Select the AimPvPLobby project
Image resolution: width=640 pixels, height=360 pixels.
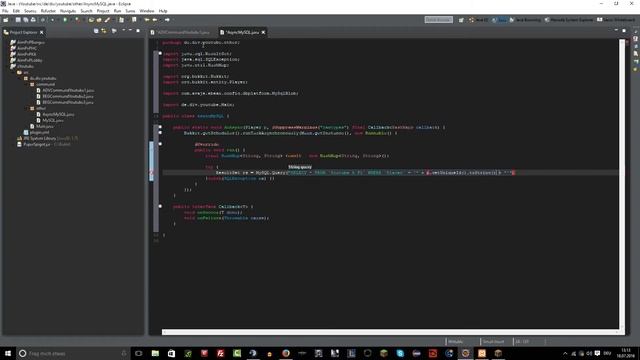(26, 60)
